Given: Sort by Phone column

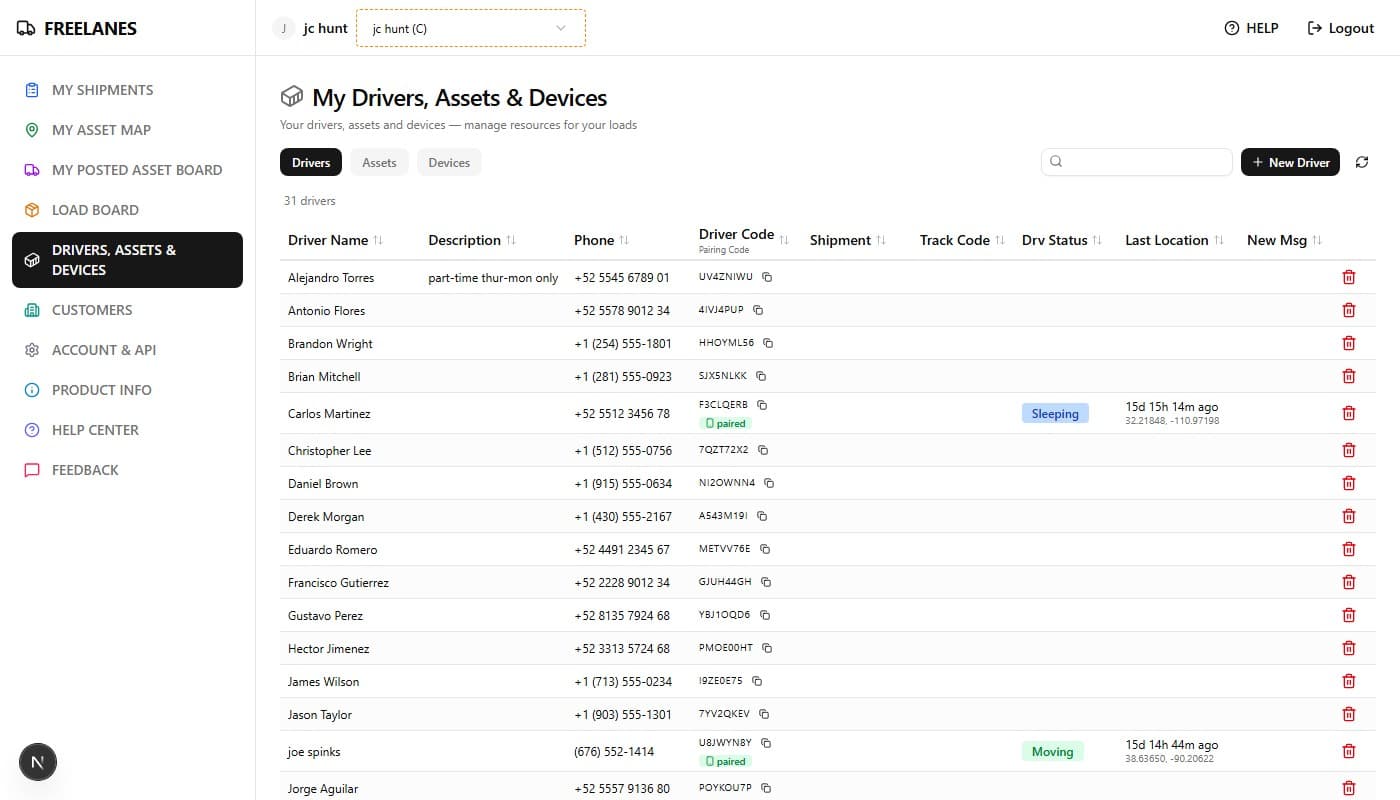Looking at the screenshot, I should [x=602, y=240].
